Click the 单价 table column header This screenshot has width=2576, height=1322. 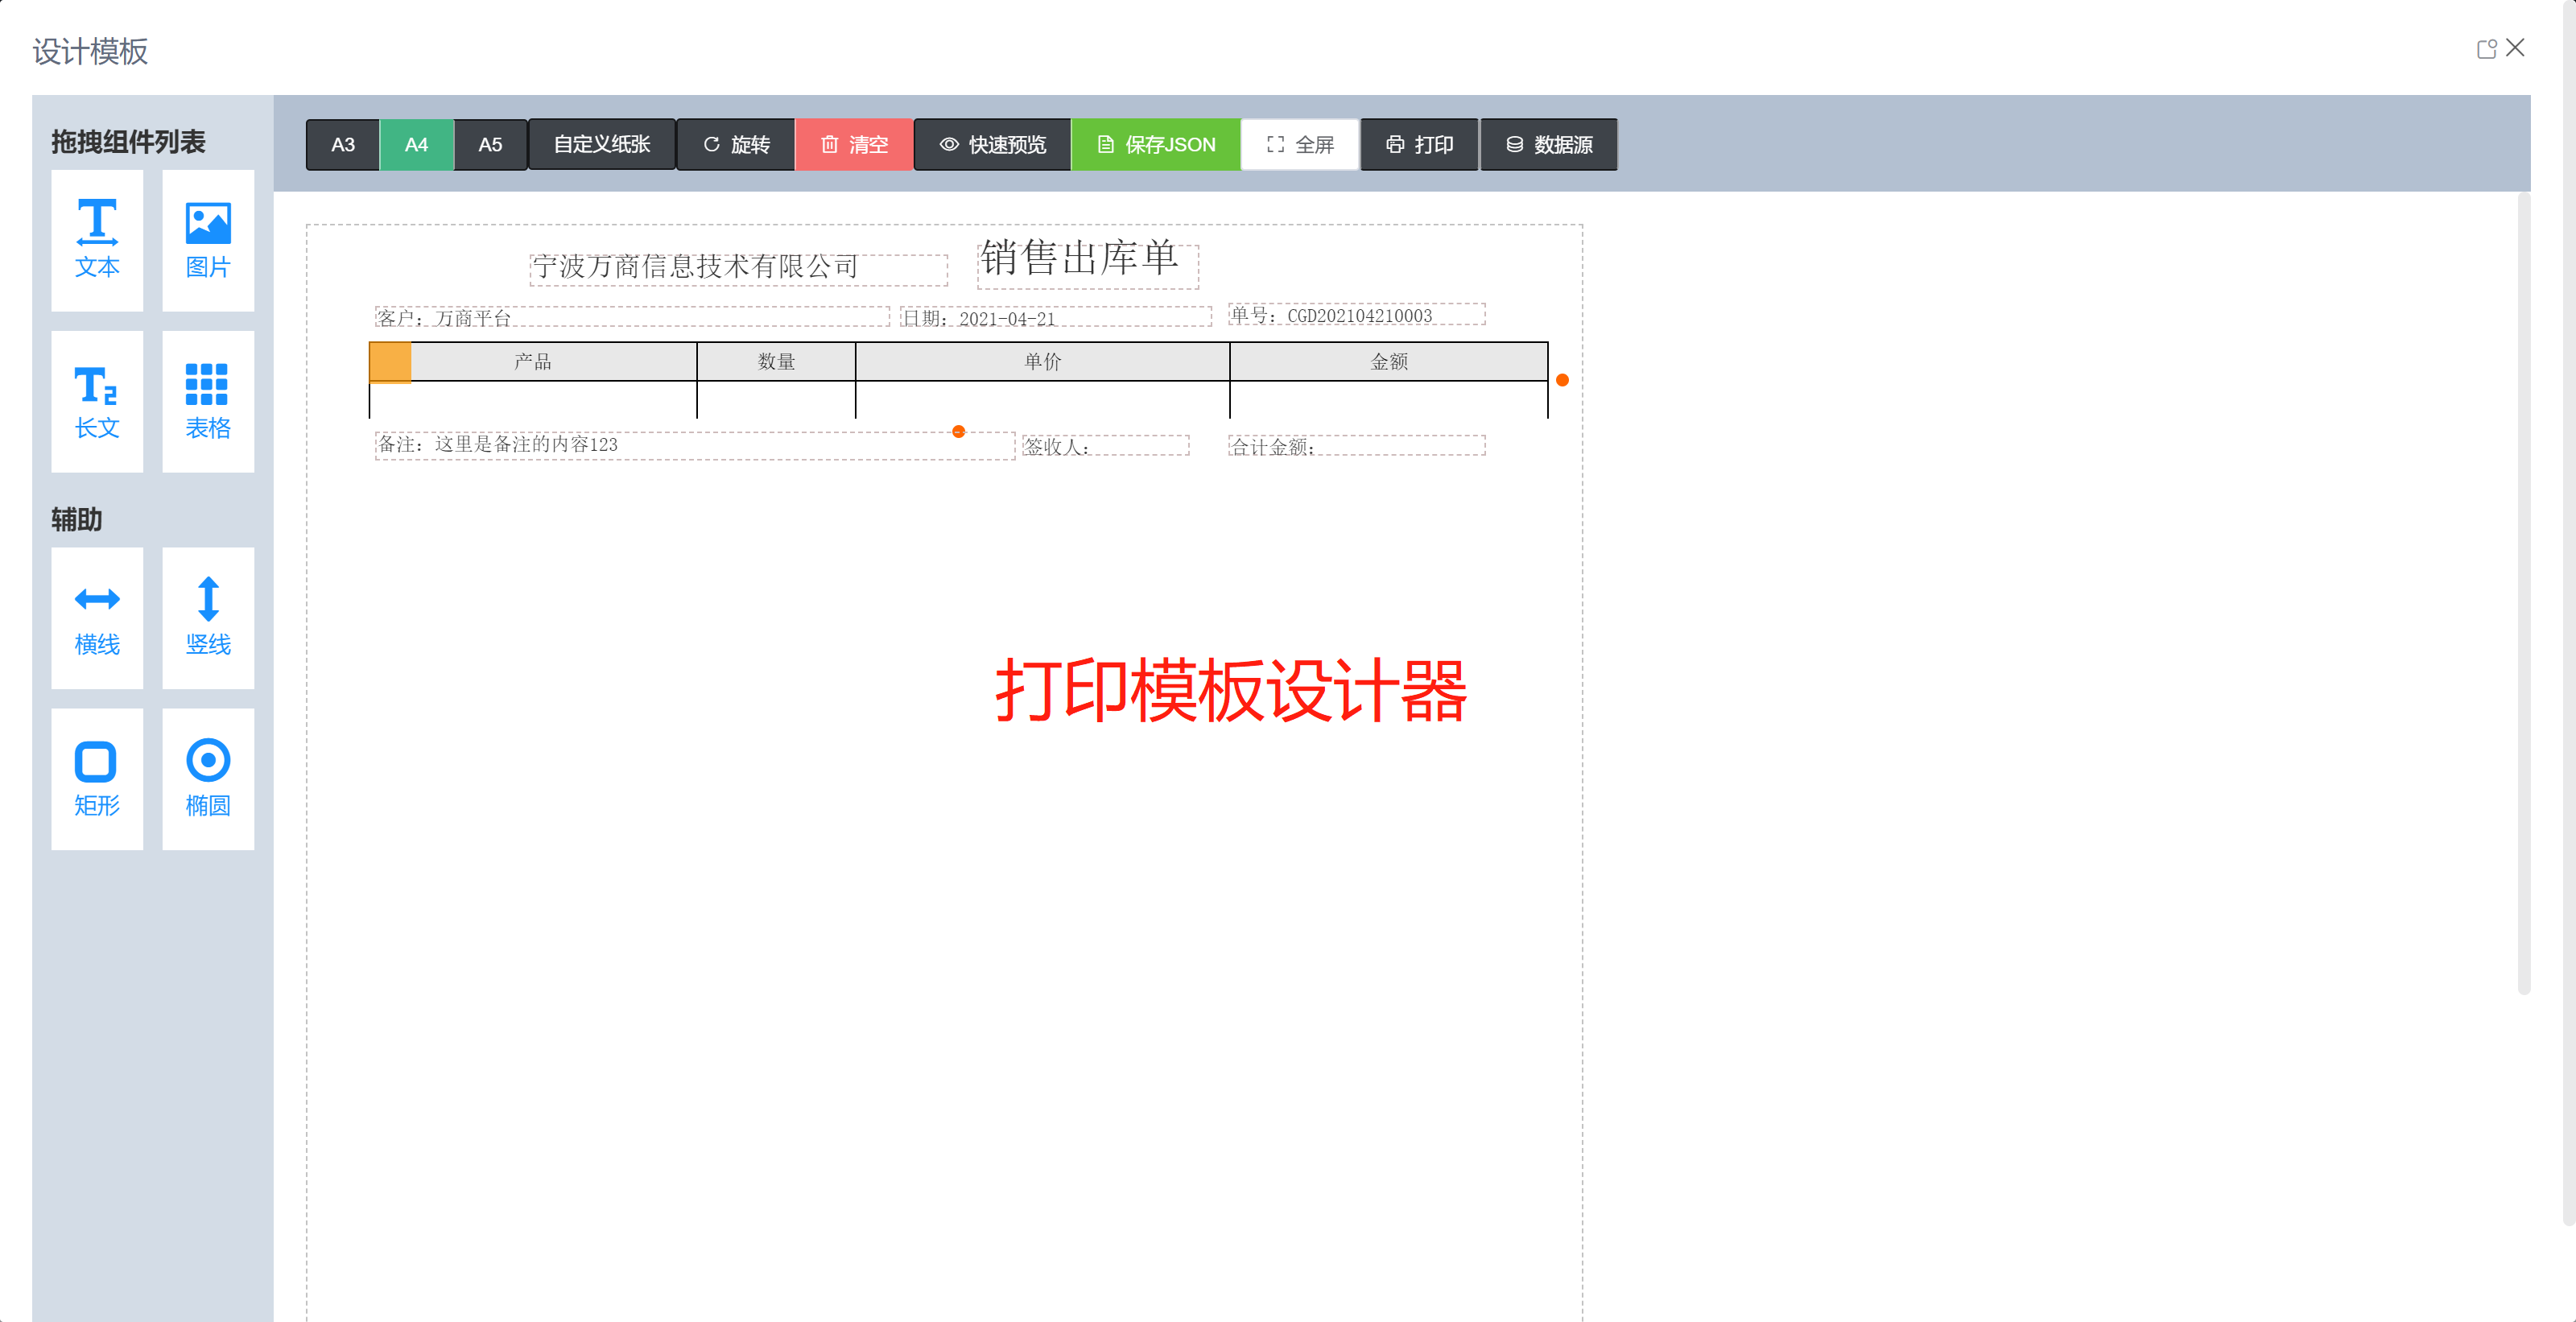(1042, 361)
